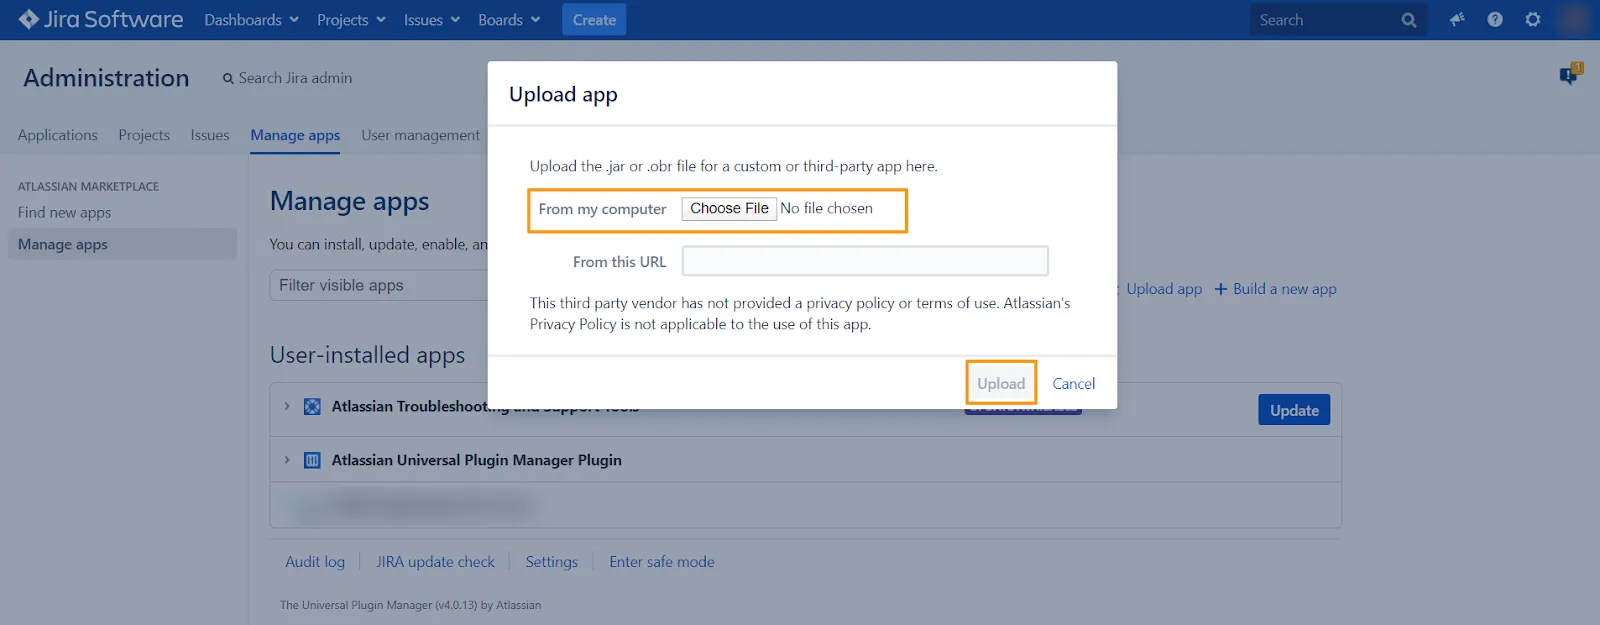Click the Atlassian Troubleshooting app icon
This screenshot has height=625, width=1600.
click(x=312, y=406)
